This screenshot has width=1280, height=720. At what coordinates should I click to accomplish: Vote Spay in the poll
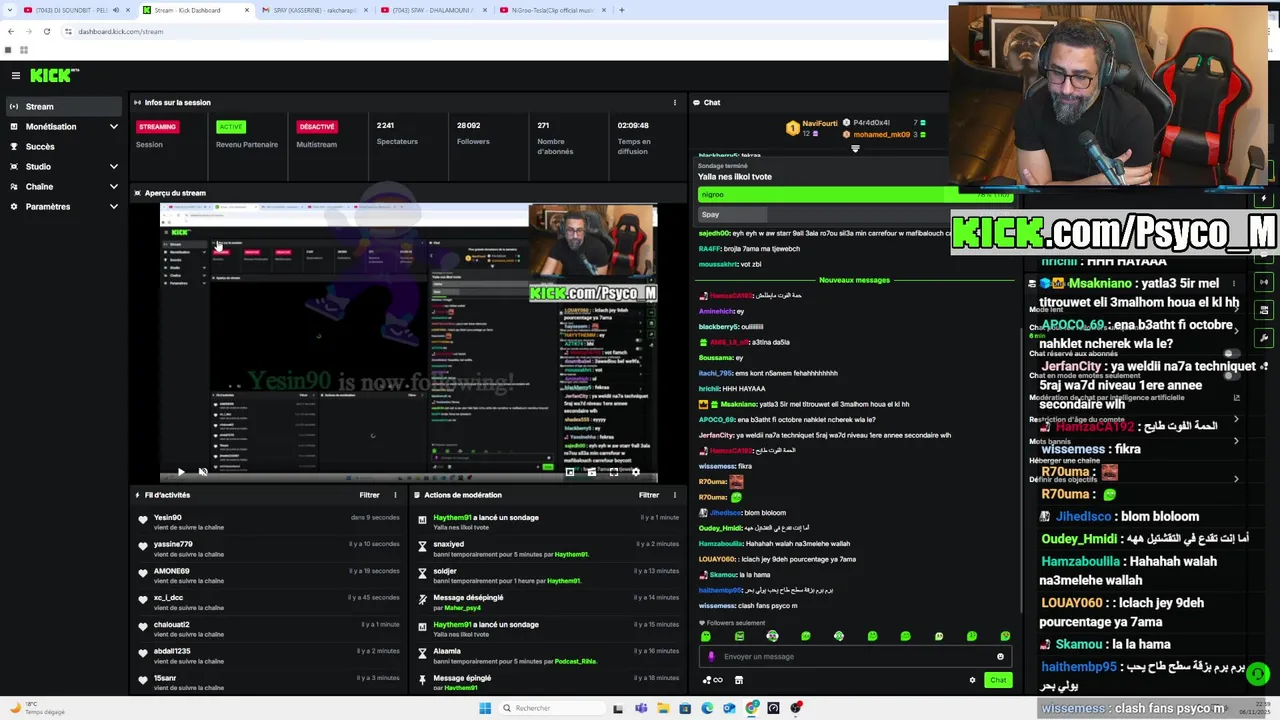click(855, 214)
